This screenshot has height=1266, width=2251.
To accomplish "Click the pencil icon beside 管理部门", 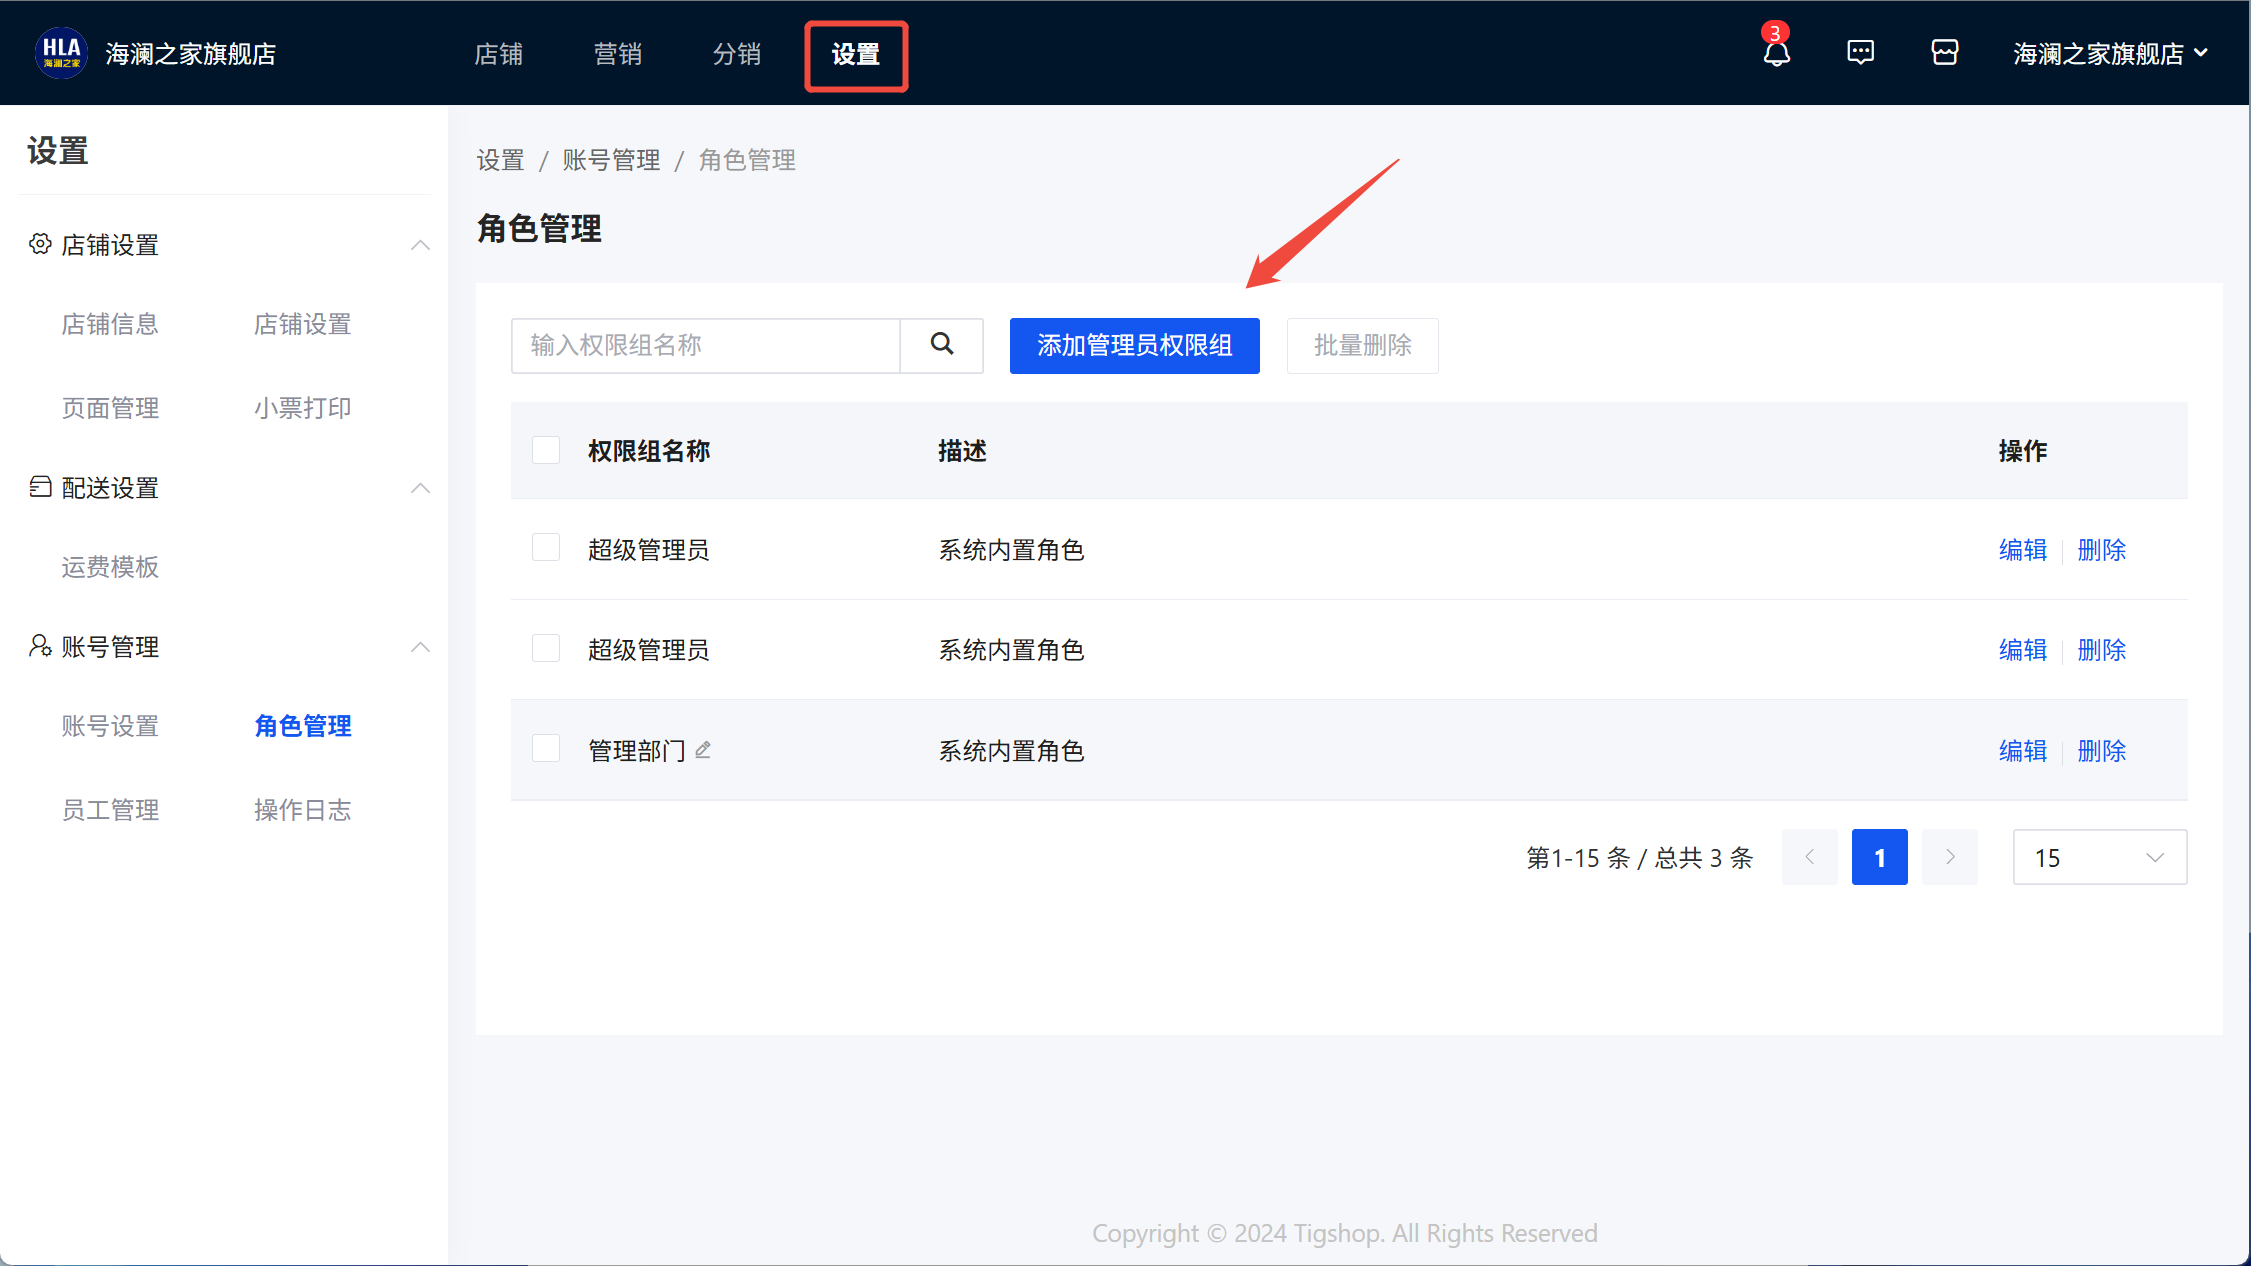I will point(703,750).
